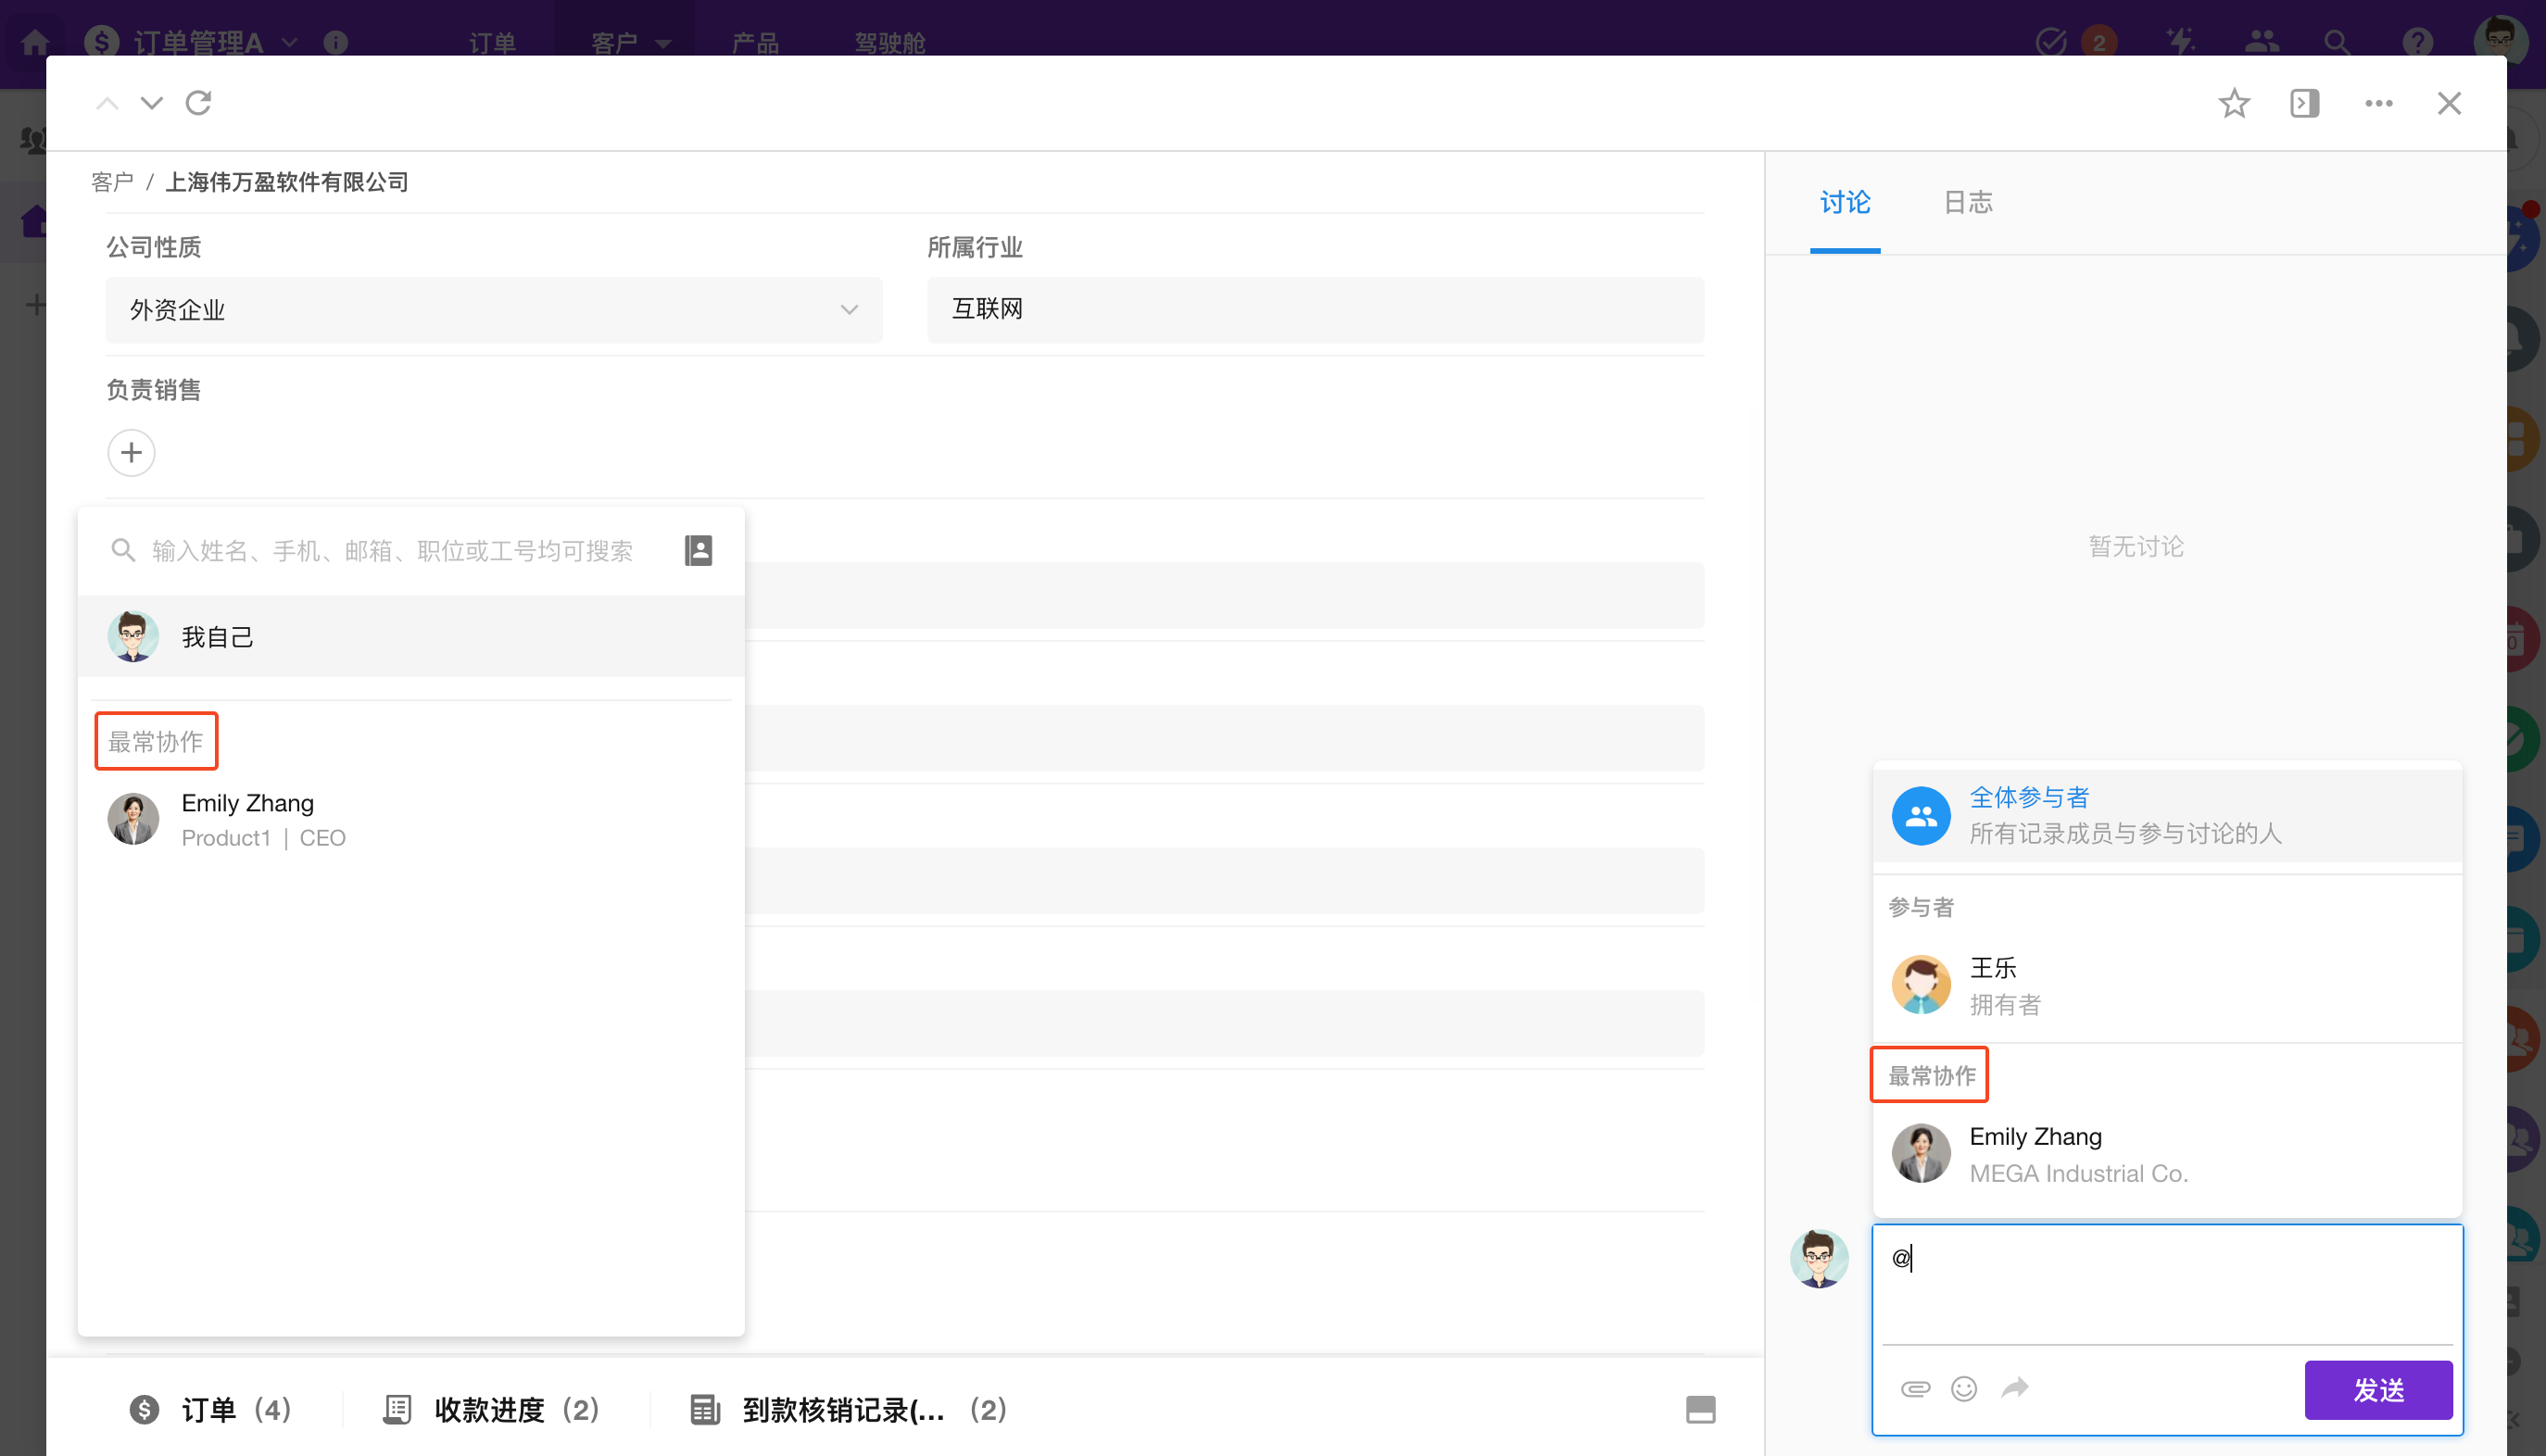Go to previous record arrow
Viewport: 2546px width, 1456px height.
pos(107,103)
